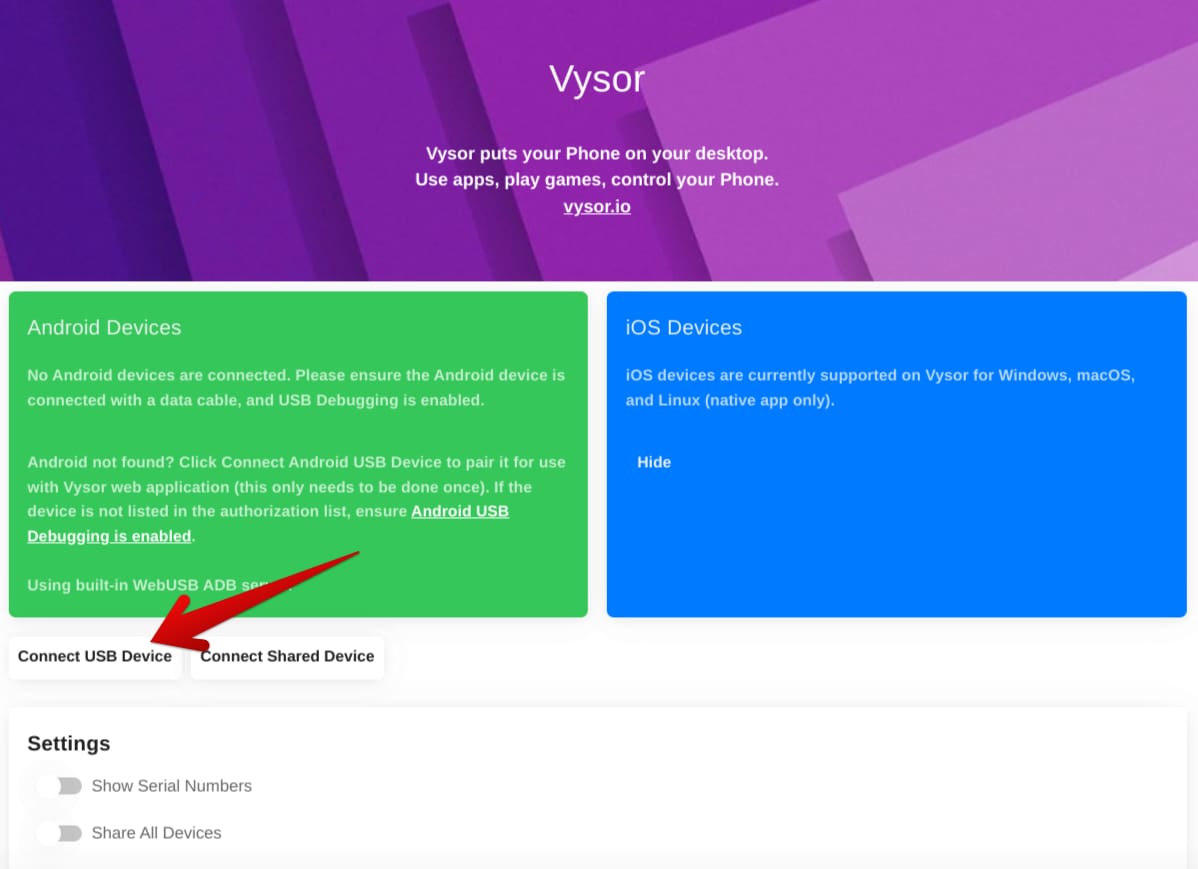Click 'Using built-in WebUSB ADB' text
This screenshot has height=869, width=1198.
131,585
